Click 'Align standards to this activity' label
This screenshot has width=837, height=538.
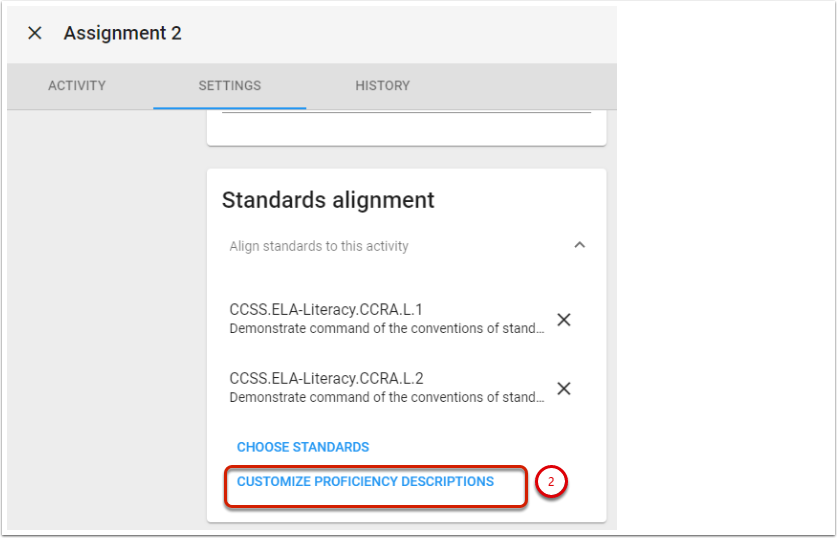318,246
